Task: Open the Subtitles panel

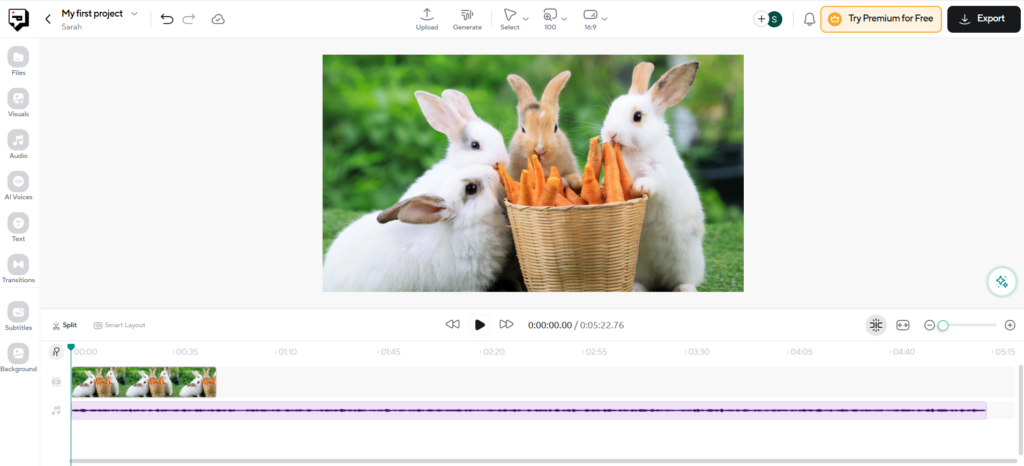Action: coord(18,317)
